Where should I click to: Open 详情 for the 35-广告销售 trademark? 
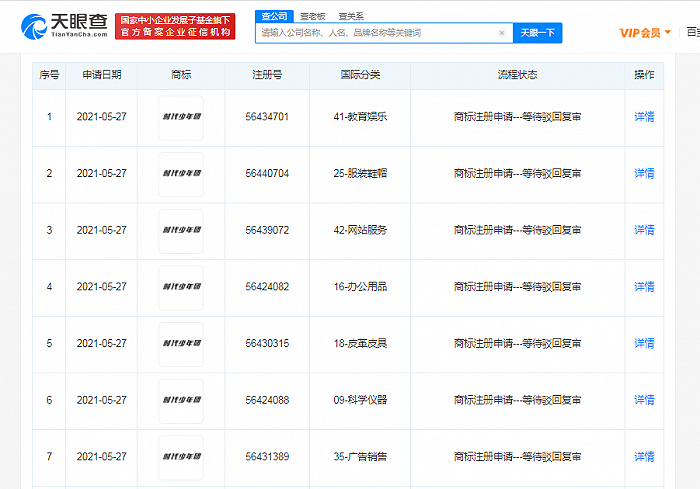(644, 456)
